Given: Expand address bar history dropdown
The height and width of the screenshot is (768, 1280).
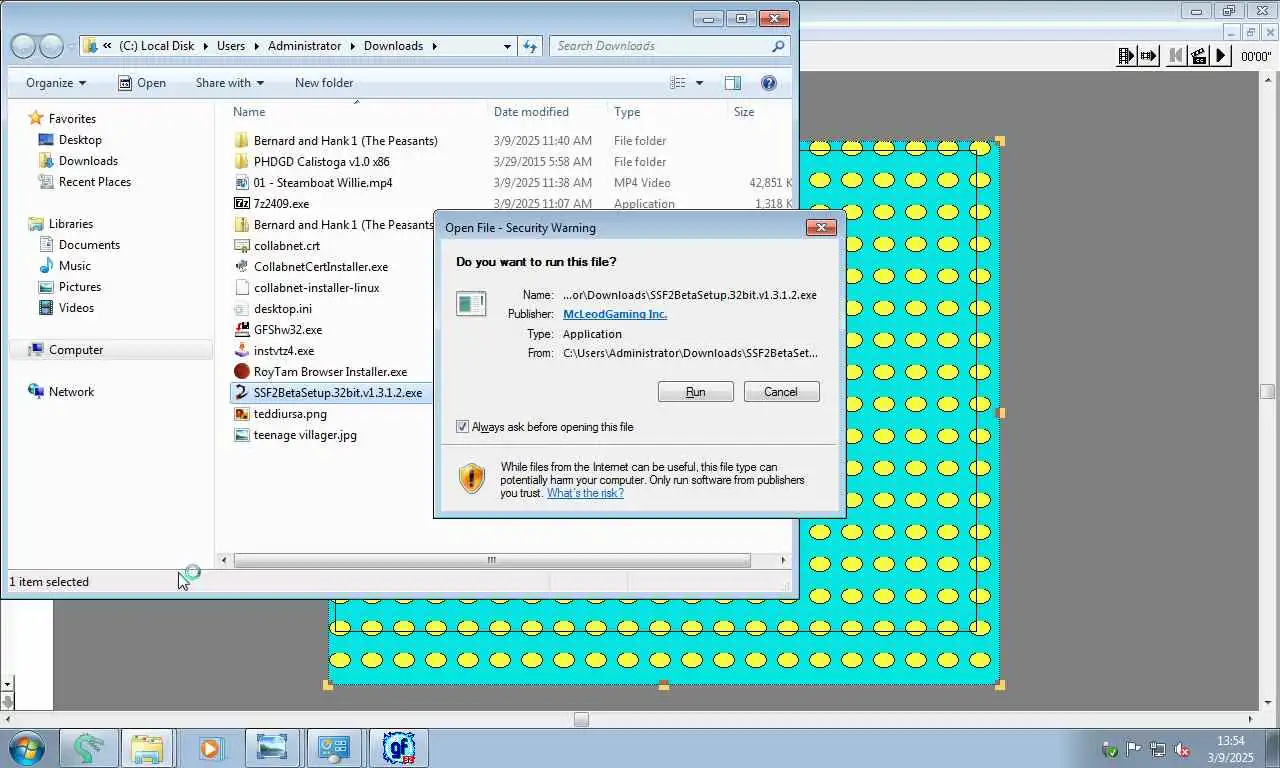Looking at the screenshot, I should (508, 46).
